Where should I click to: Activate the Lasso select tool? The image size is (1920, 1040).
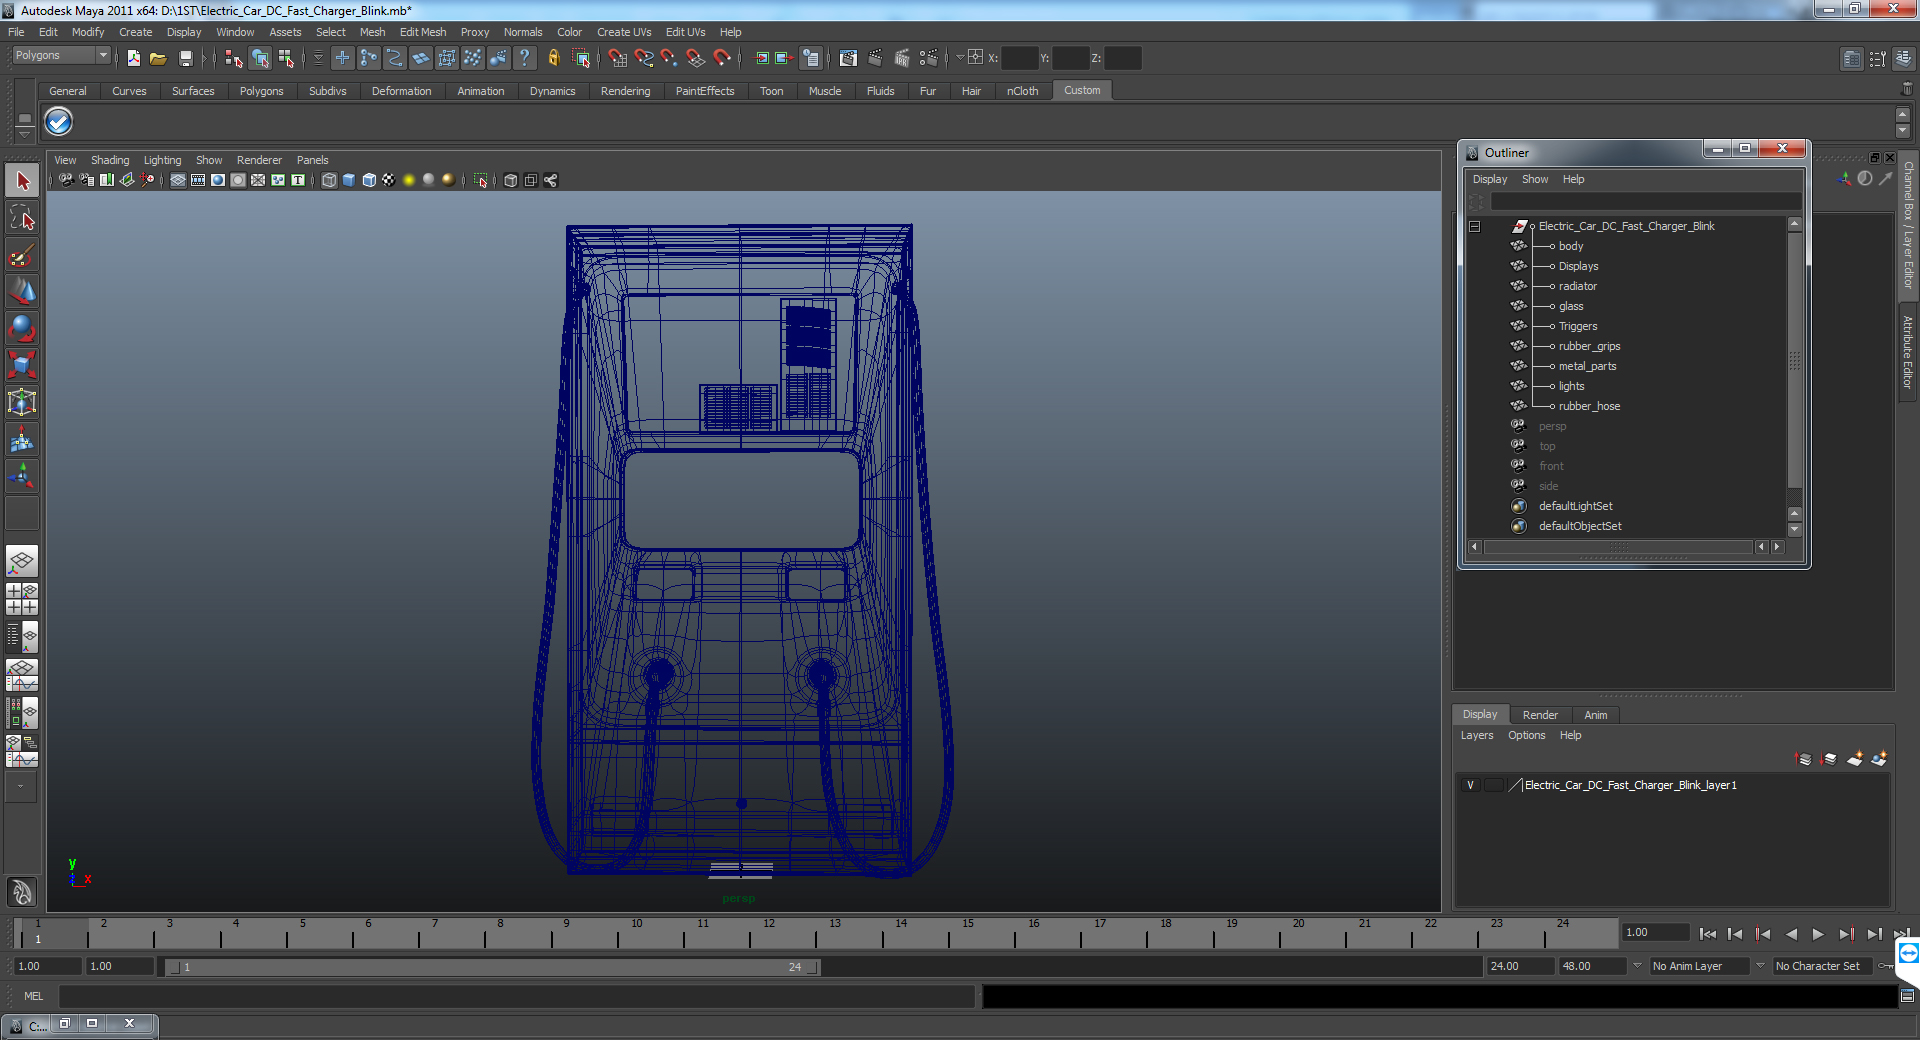pyautogui.click(x=22, y=218)
